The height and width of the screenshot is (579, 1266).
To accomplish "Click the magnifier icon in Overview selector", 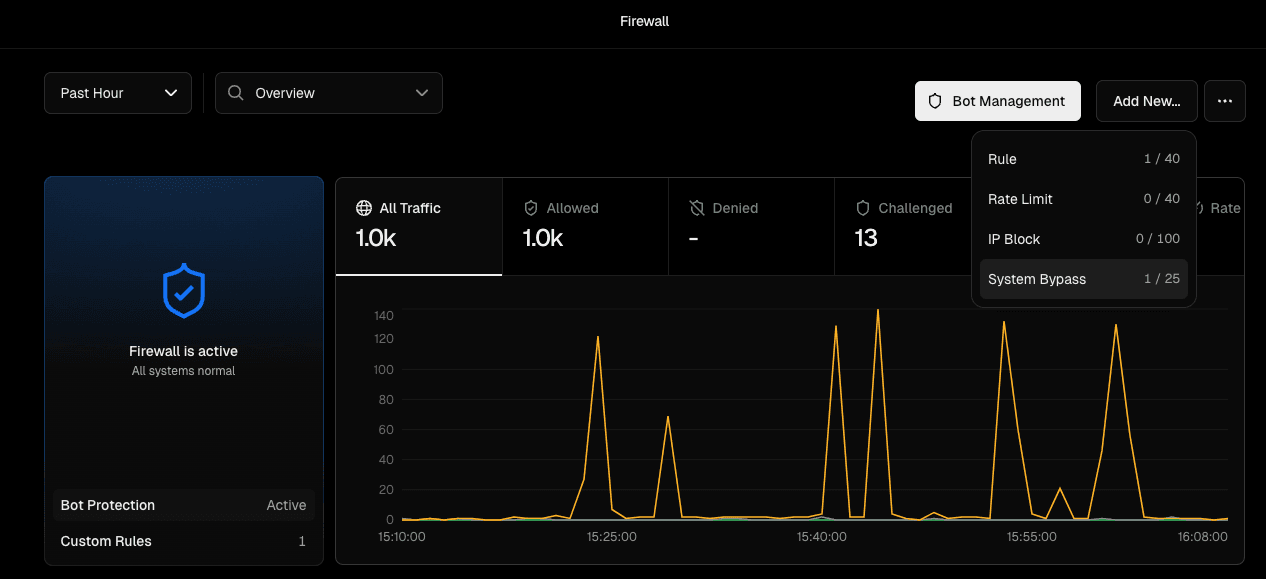I will 236,93.
